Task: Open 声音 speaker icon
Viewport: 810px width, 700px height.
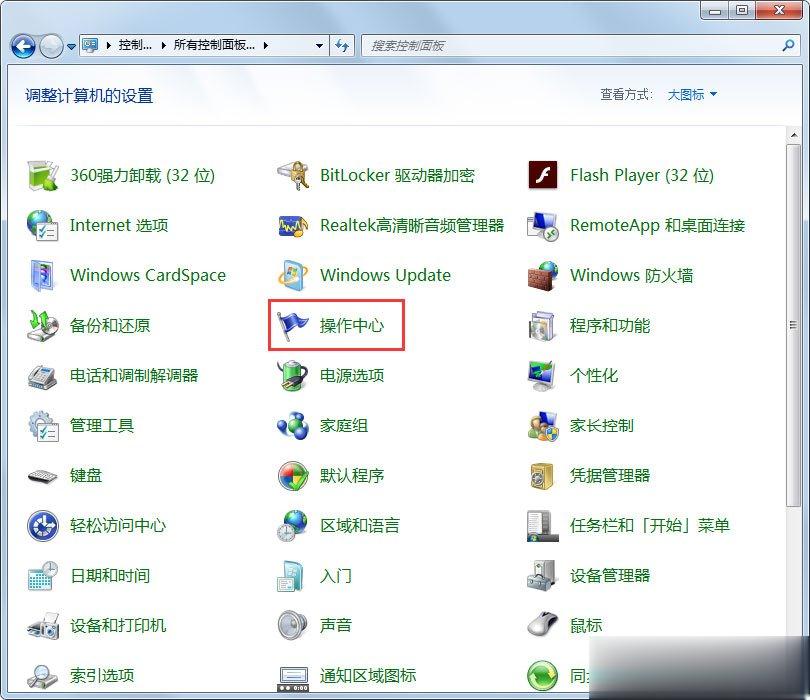Action: point(293,625)
